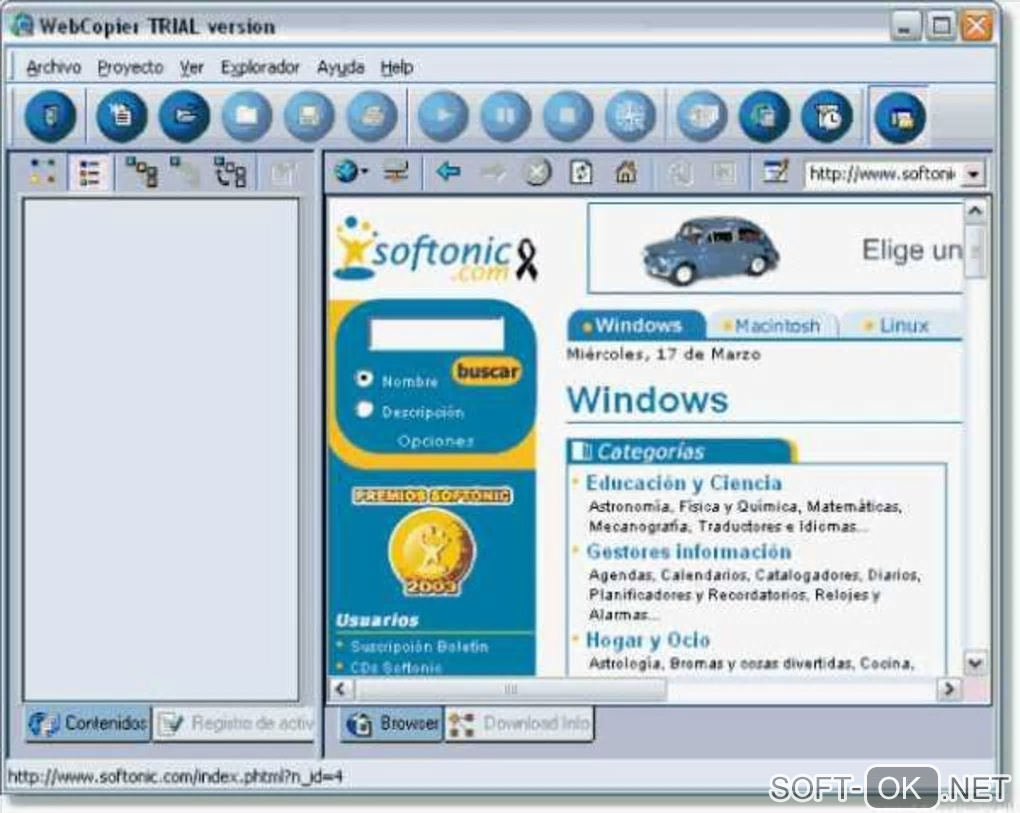Click the CDs Softonic link
This screenshot has height=813, width=1020.
point(396,668)
